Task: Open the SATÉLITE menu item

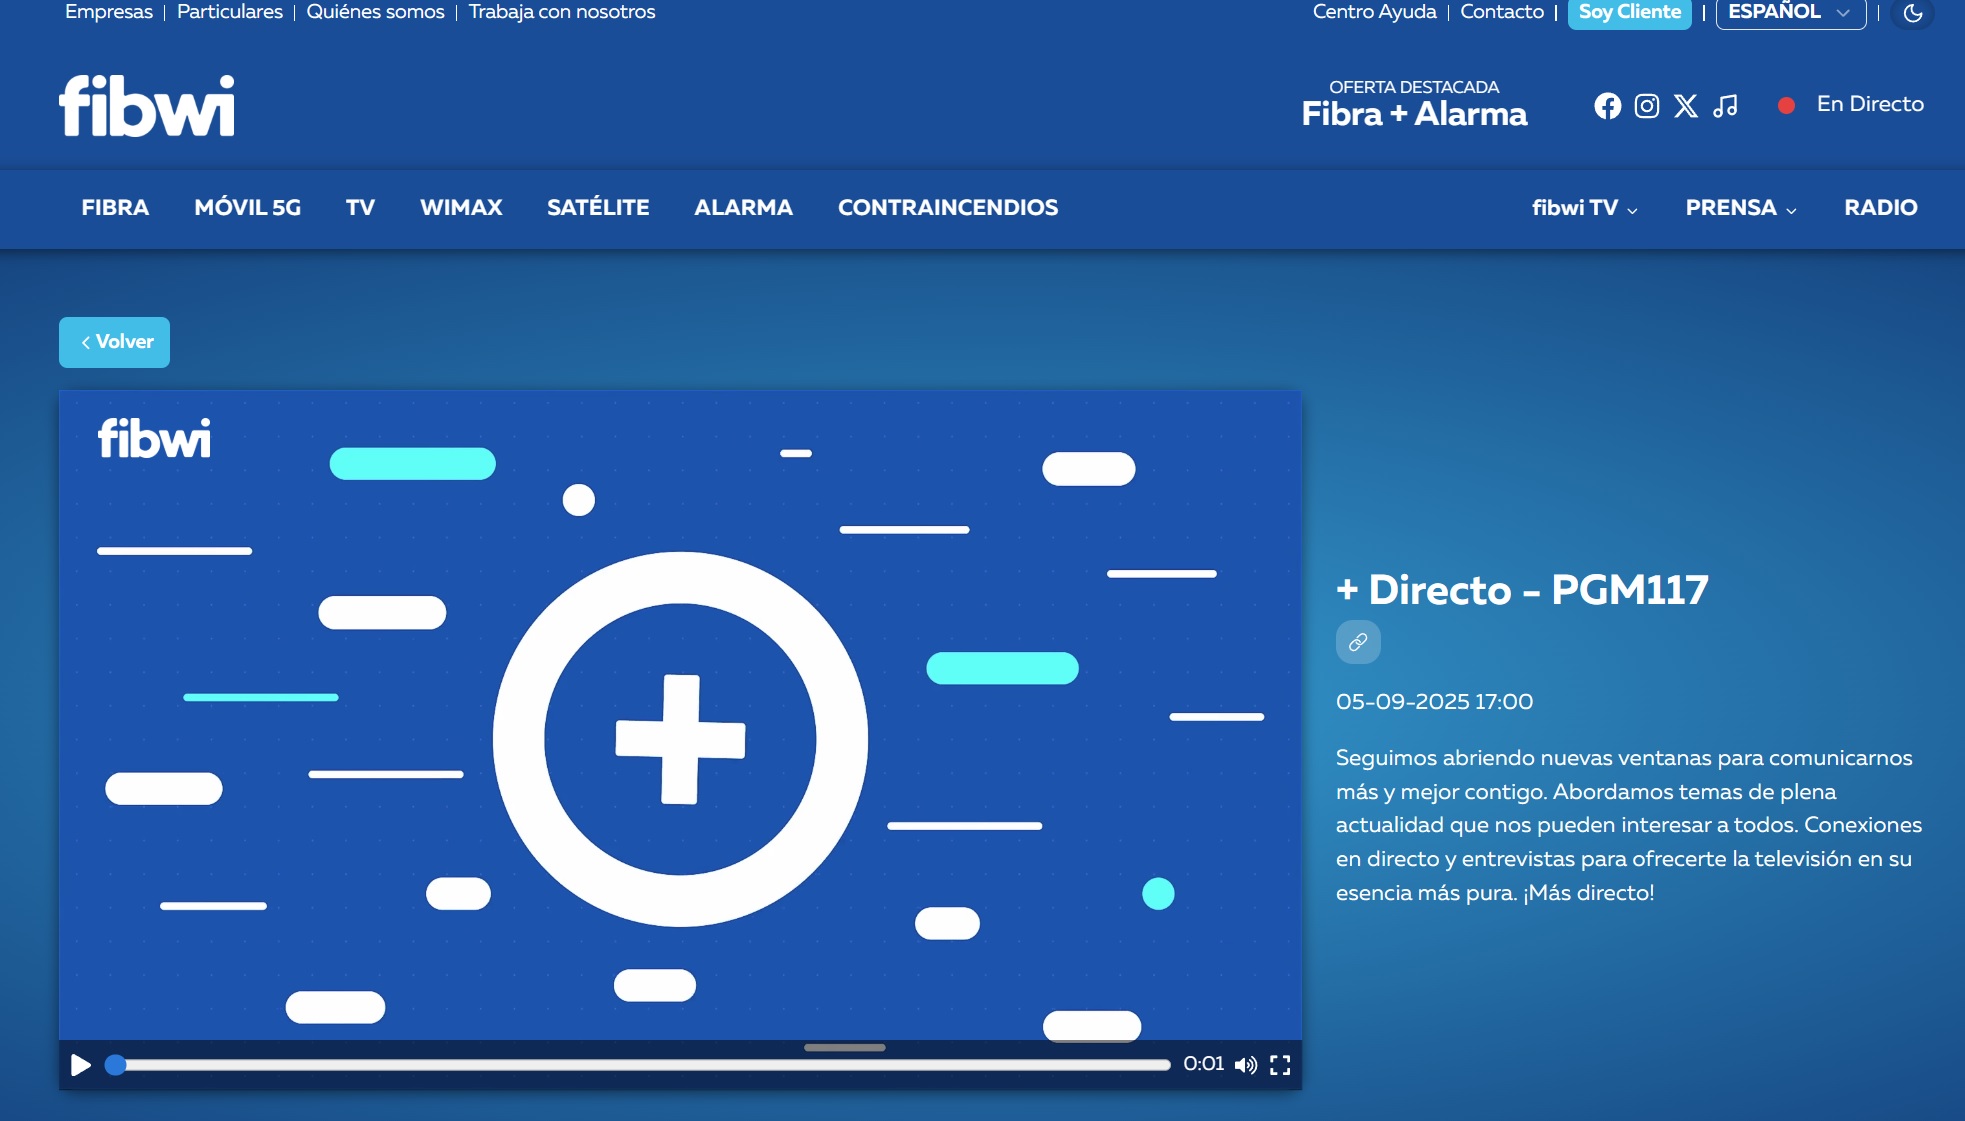Action: click(598, 208)
